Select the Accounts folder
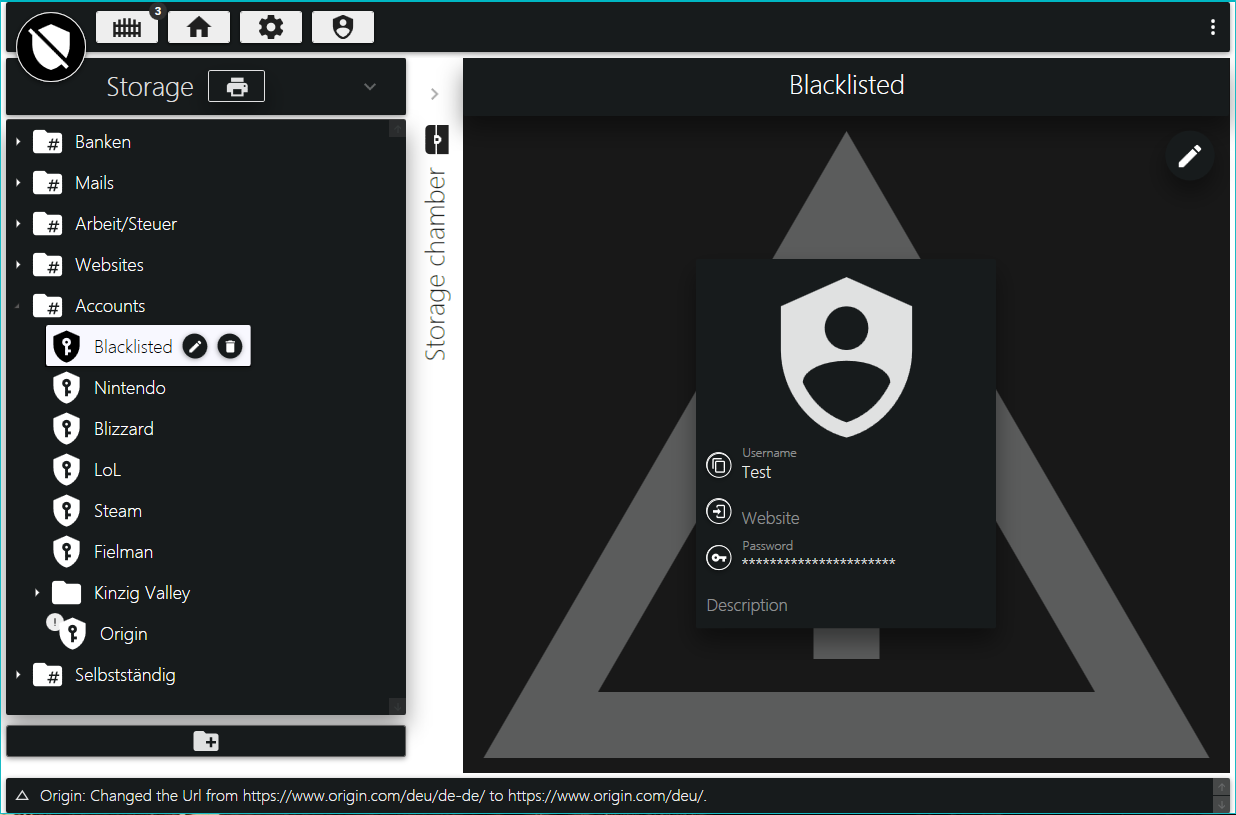Image resolution: width=1236 pixels, height=815 pixels. click(110, 306)
